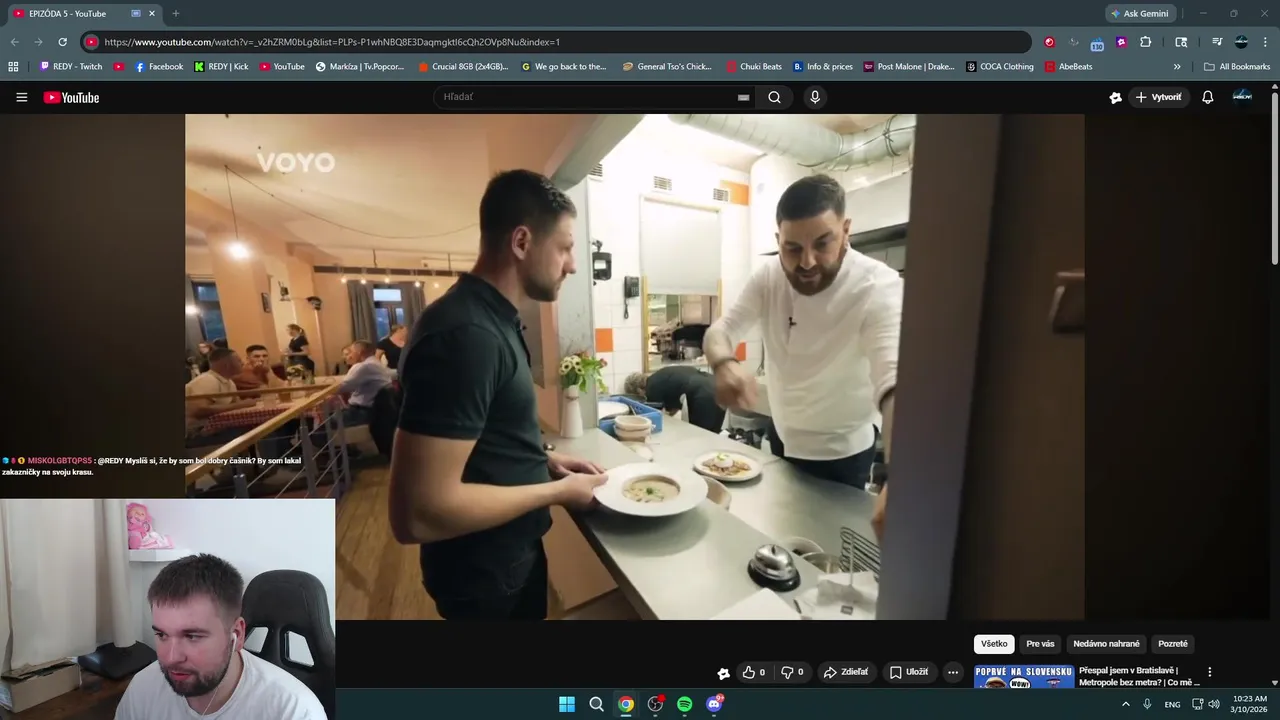
Task: Open more actions ellipsis under video
Action: coord(953,672)
